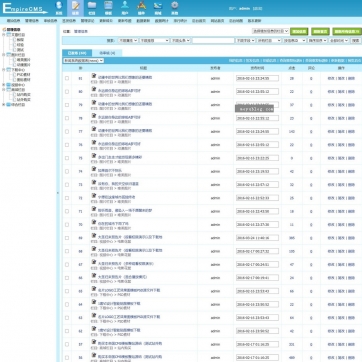Click the green 刷新首页 button
This screenshot has width=362, height=362.
click(x=320, y=31)
